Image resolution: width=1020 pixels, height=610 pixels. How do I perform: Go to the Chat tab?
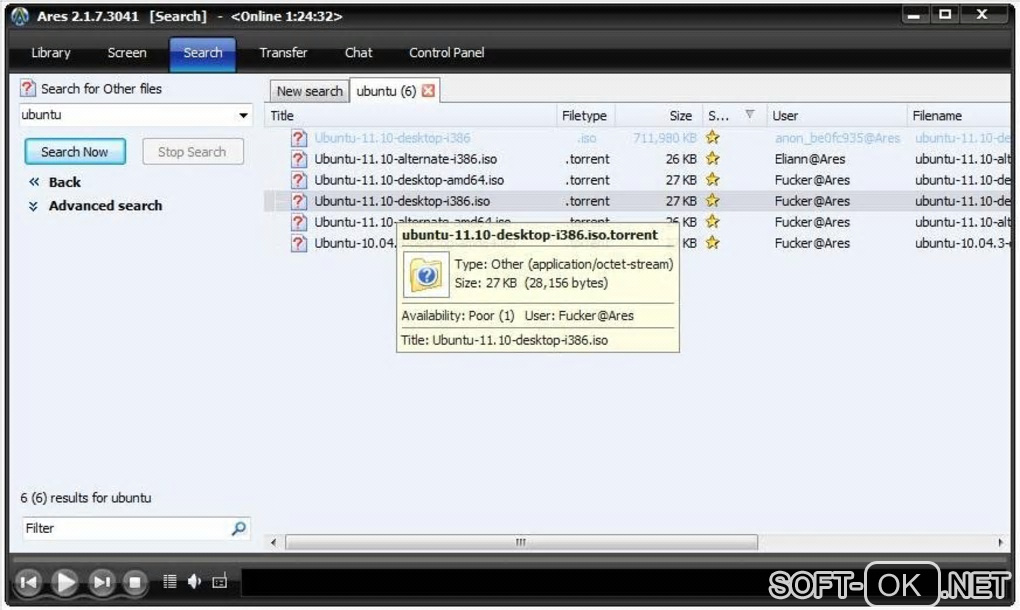(358, 53)
